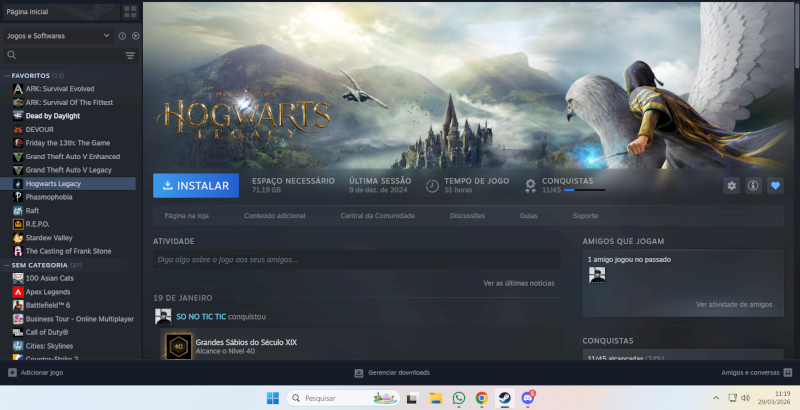Click the achievements progress bar
The width and height of the screenshot is (800, 410).
pyautogui.click(x=585, y=190)
